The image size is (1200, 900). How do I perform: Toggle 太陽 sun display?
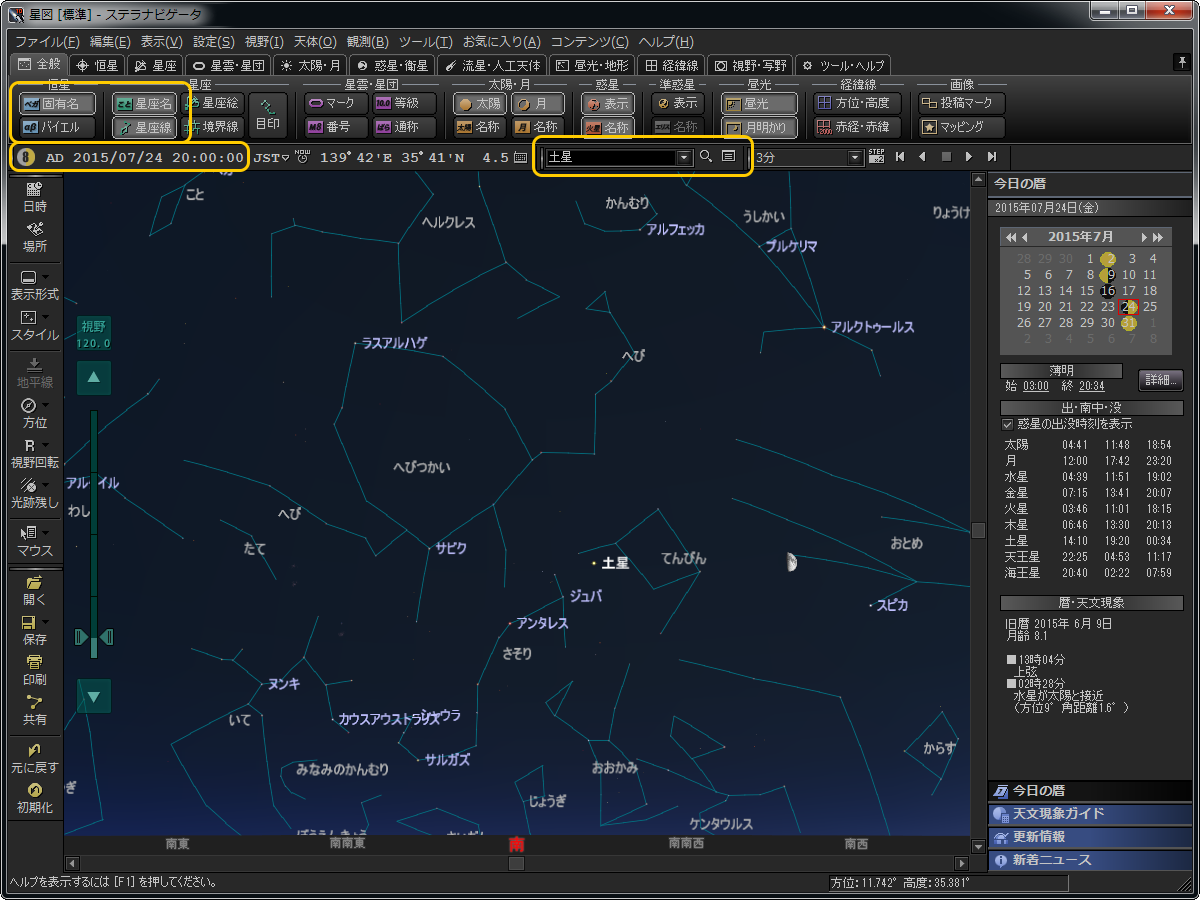(480, 103)
